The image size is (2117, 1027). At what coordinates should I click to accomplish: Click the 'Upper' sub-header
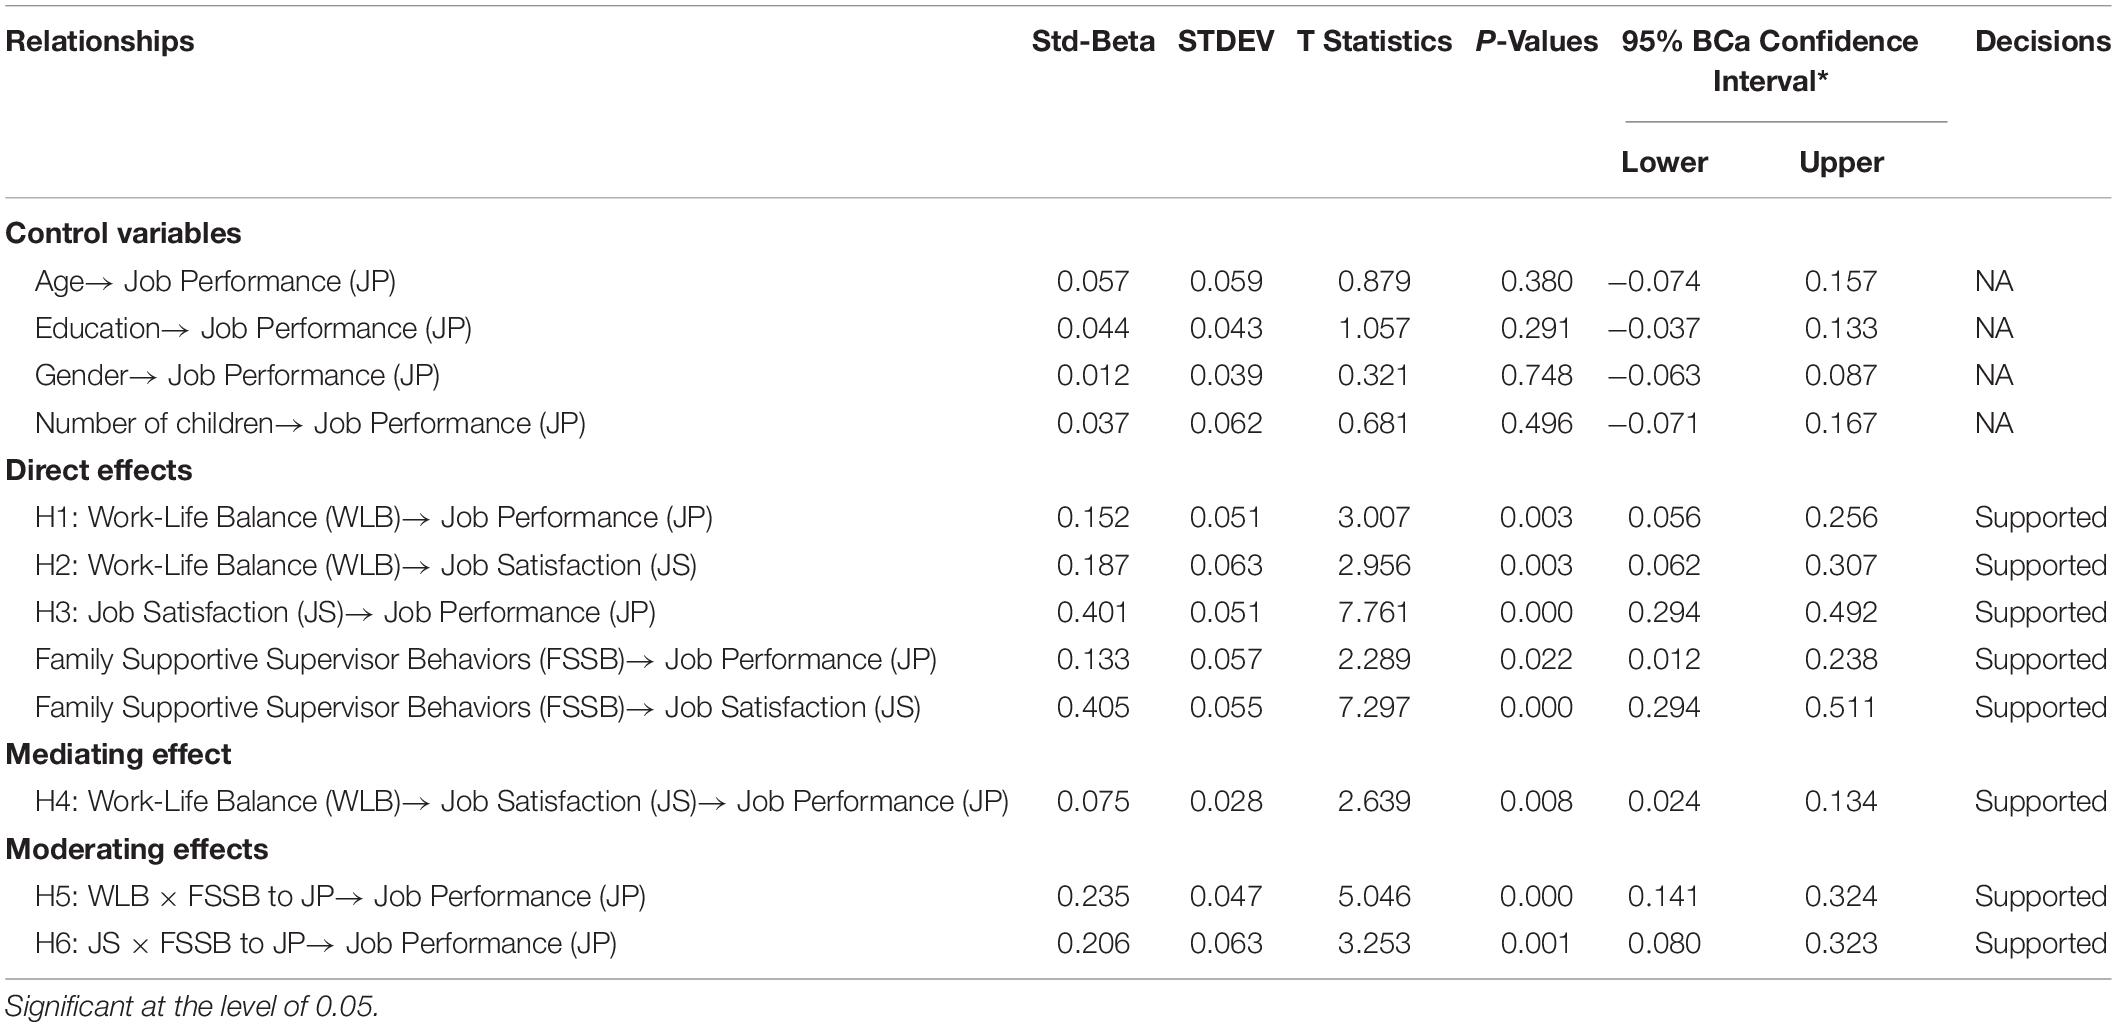(1841, 162)
